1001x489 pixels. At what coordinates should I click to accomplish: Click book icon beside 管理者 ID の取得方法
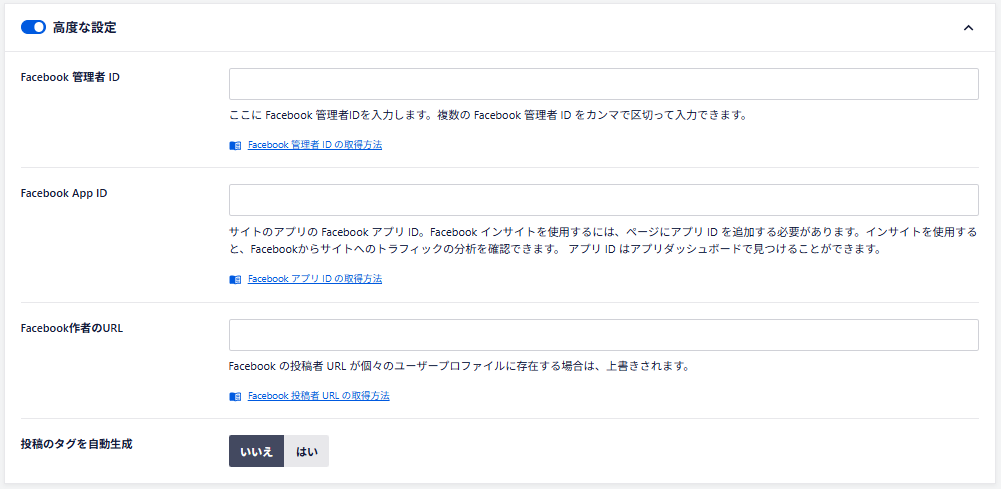pos(235,145)
